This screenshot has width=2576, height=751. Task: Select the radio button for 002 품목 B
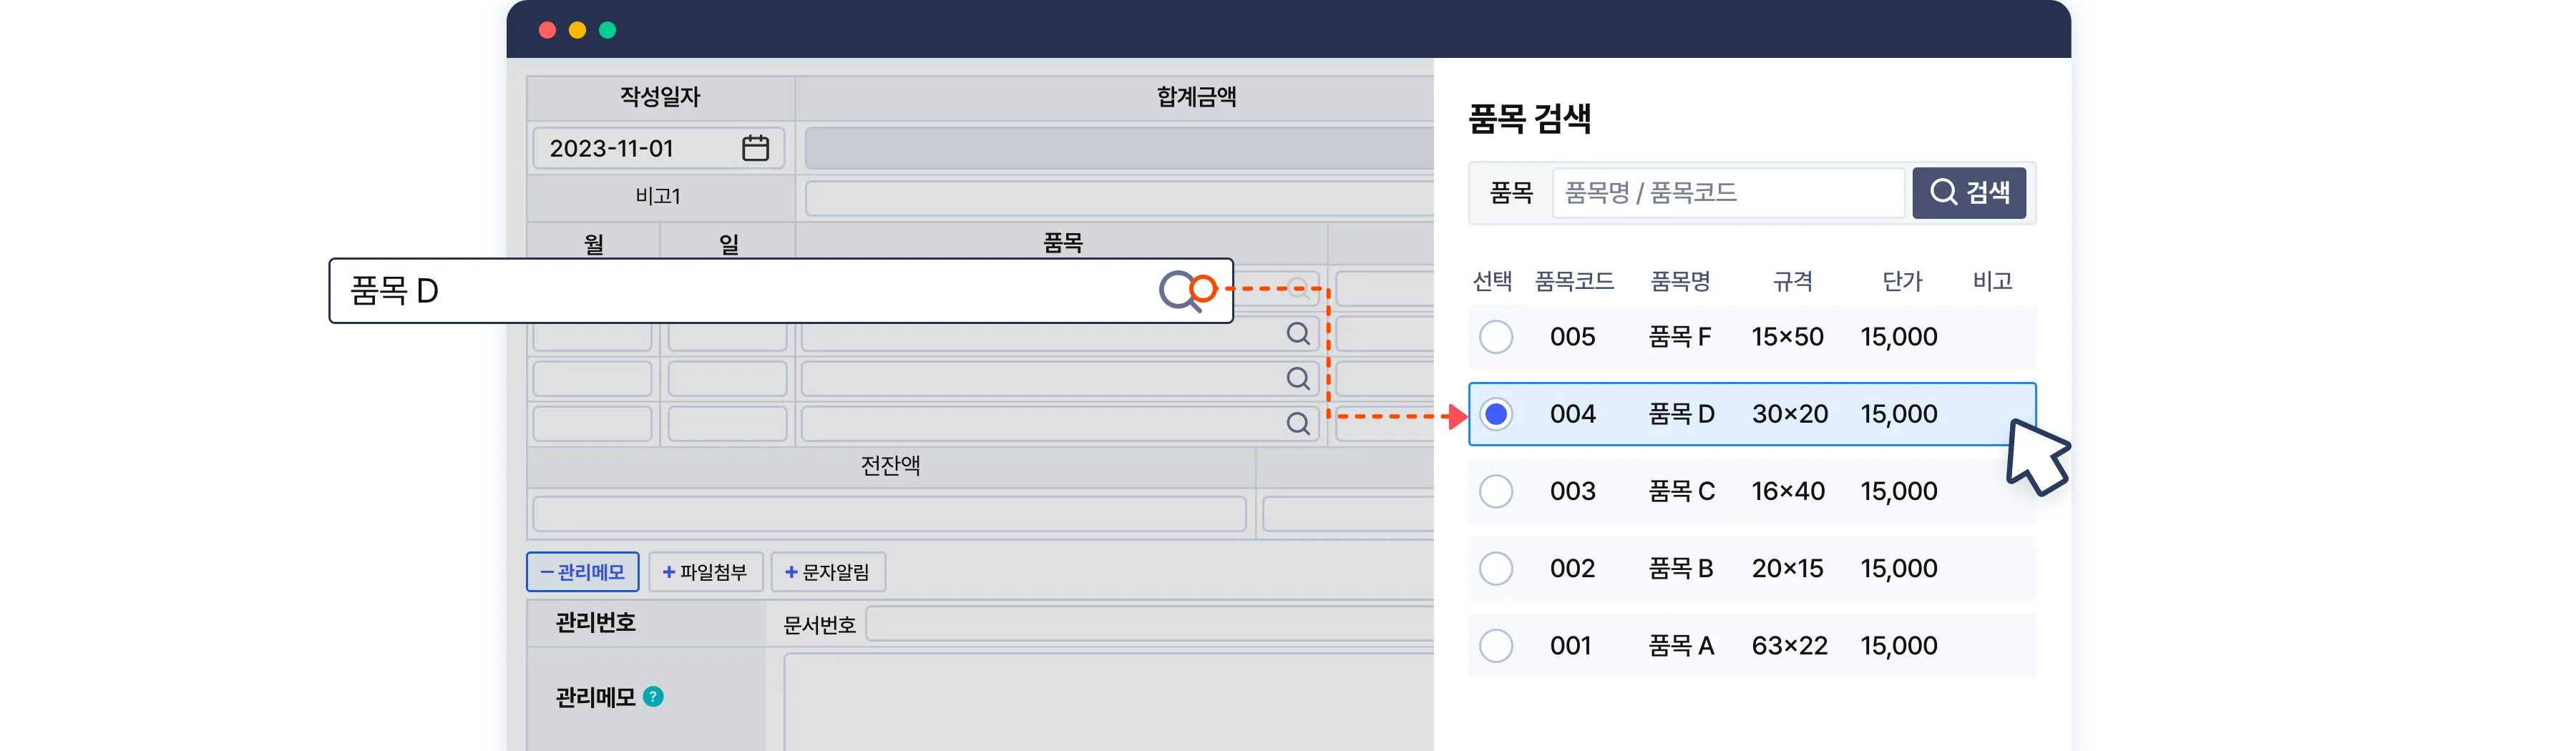coord(1495,569)
